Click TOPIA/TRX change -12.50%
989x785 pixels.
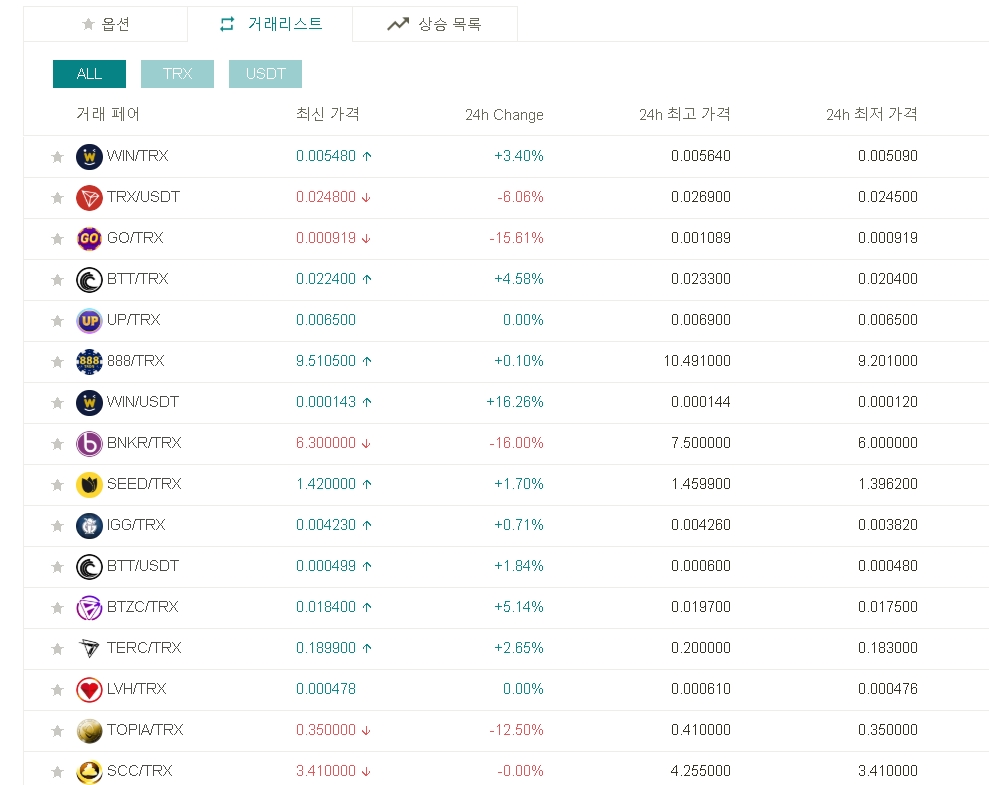pos(516,730)
